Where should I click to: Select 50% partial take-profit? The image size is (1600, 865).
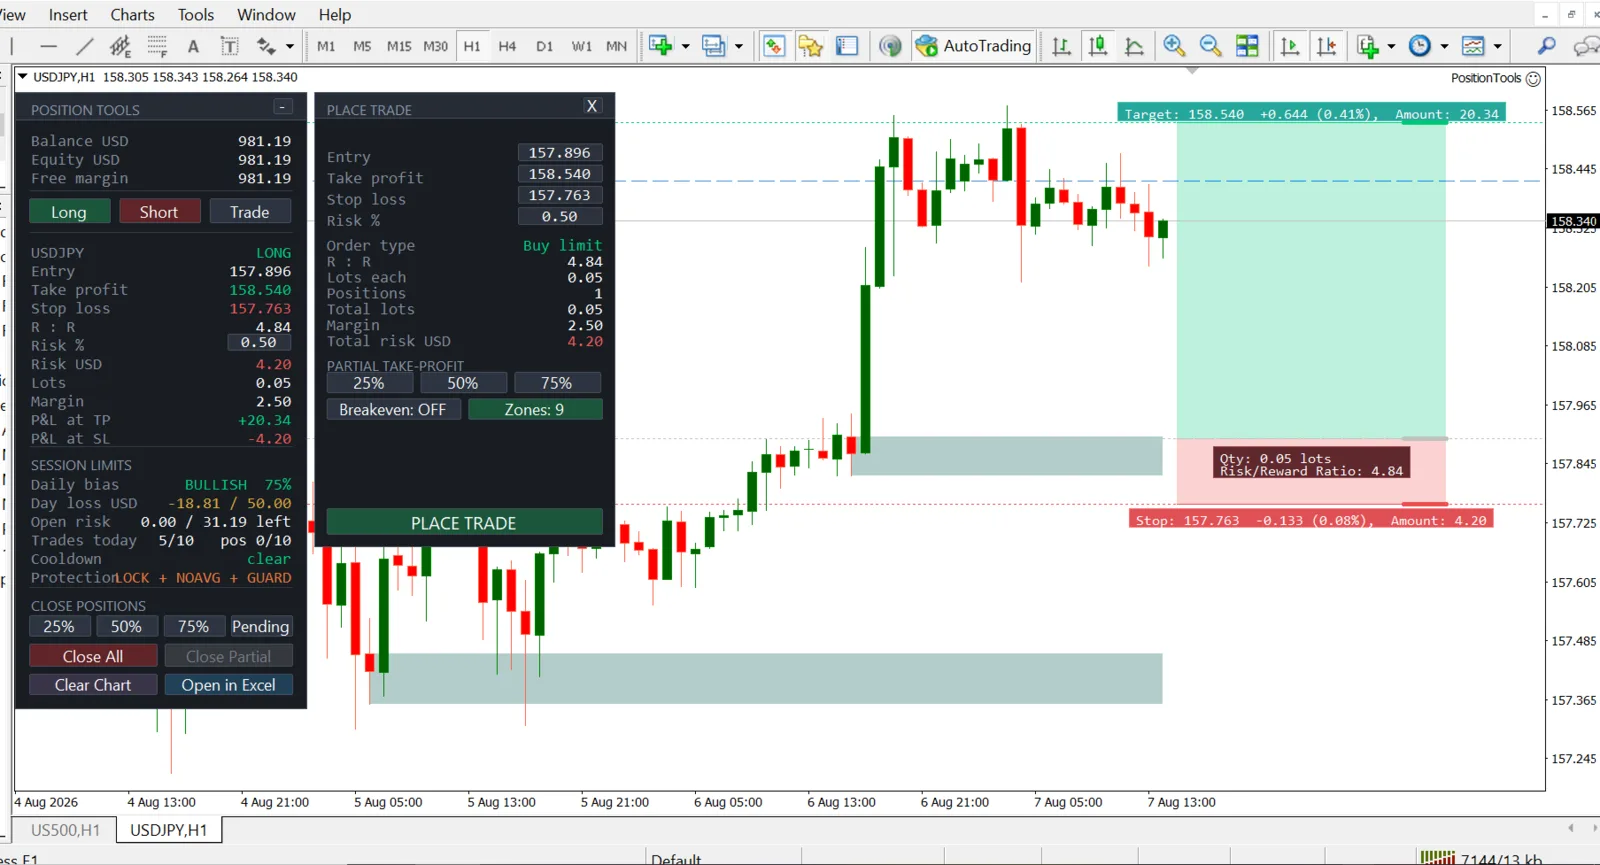tap(463, 383)
